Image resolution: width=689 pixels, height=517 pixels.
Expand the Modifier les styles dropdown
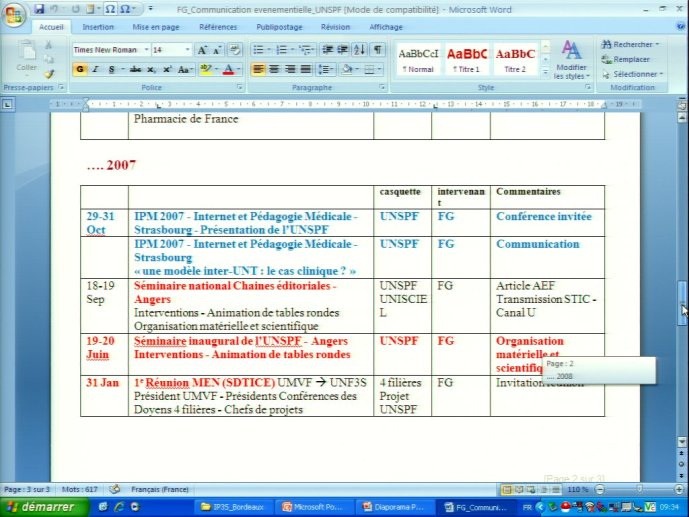coord(571,61)
